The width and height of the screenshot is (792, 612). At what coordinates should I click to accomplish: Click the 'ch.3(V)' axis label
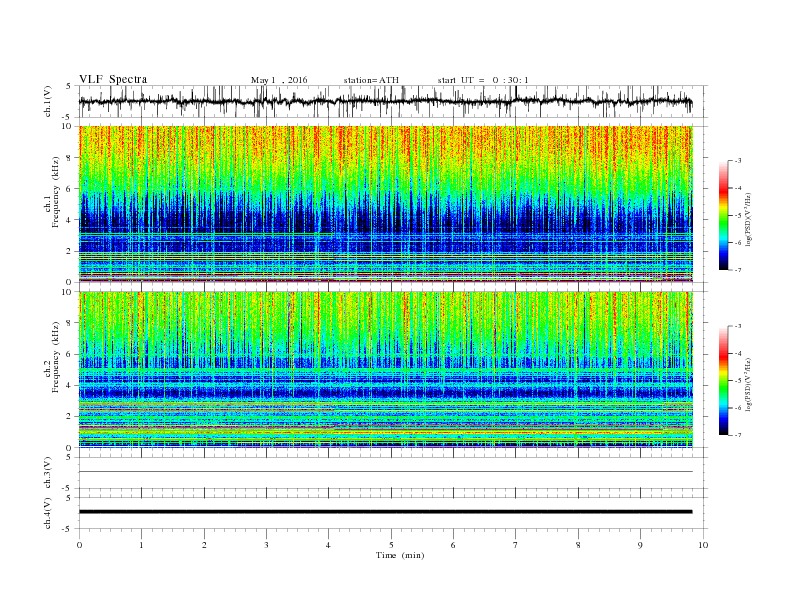pyautogui.click(x=48, y=473)
